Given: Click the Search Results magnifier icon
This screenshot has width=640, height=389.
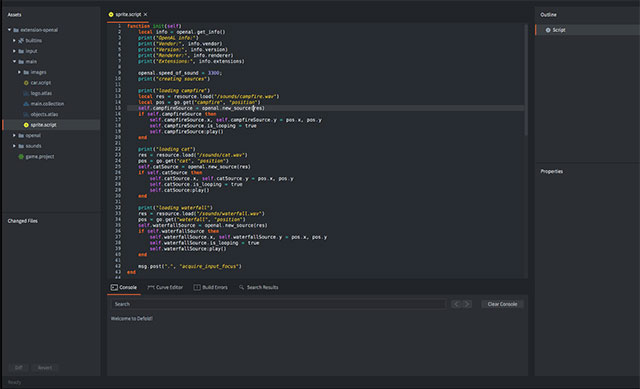Looking at the screenshot, I should pos(241,287).
